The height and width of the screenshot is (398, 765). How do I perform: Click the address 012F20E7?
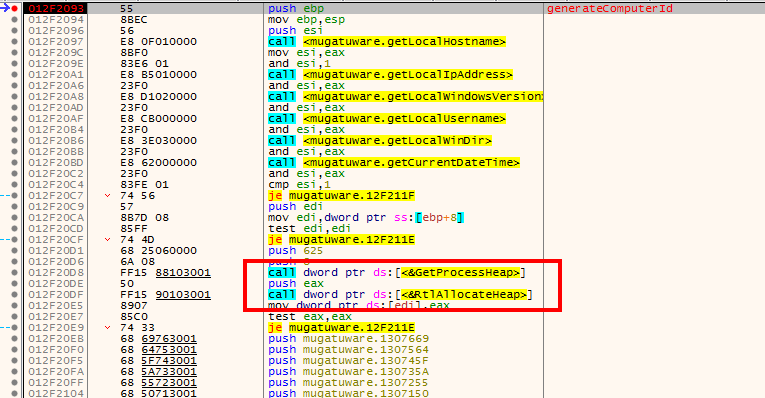point(56,317)
